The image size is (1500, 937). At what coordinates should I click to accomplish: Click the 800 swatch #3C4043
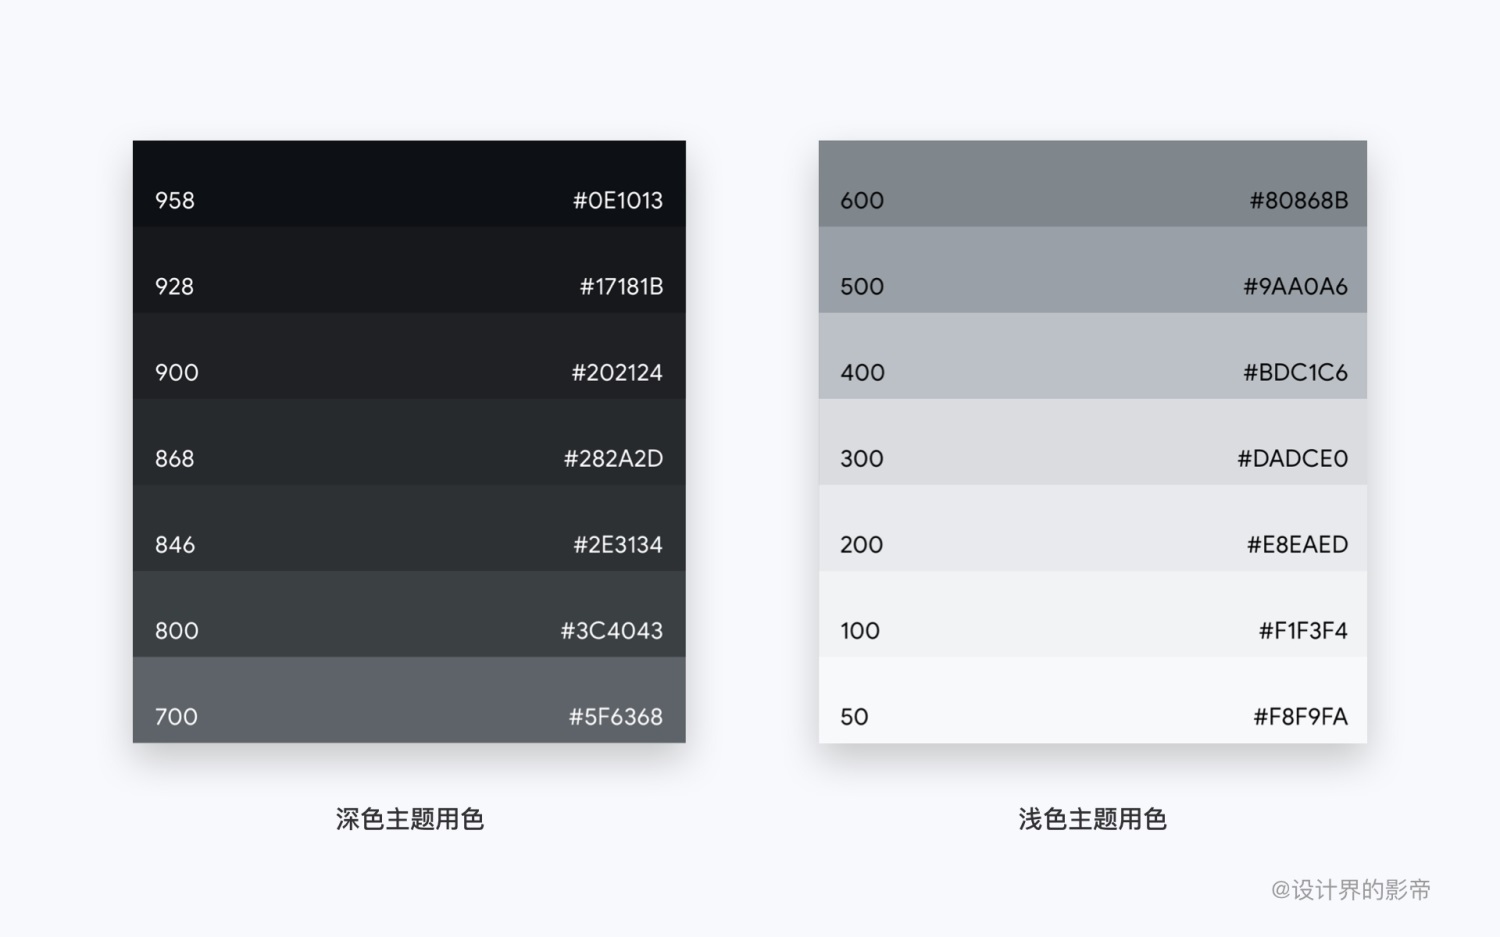pos(409,630)
